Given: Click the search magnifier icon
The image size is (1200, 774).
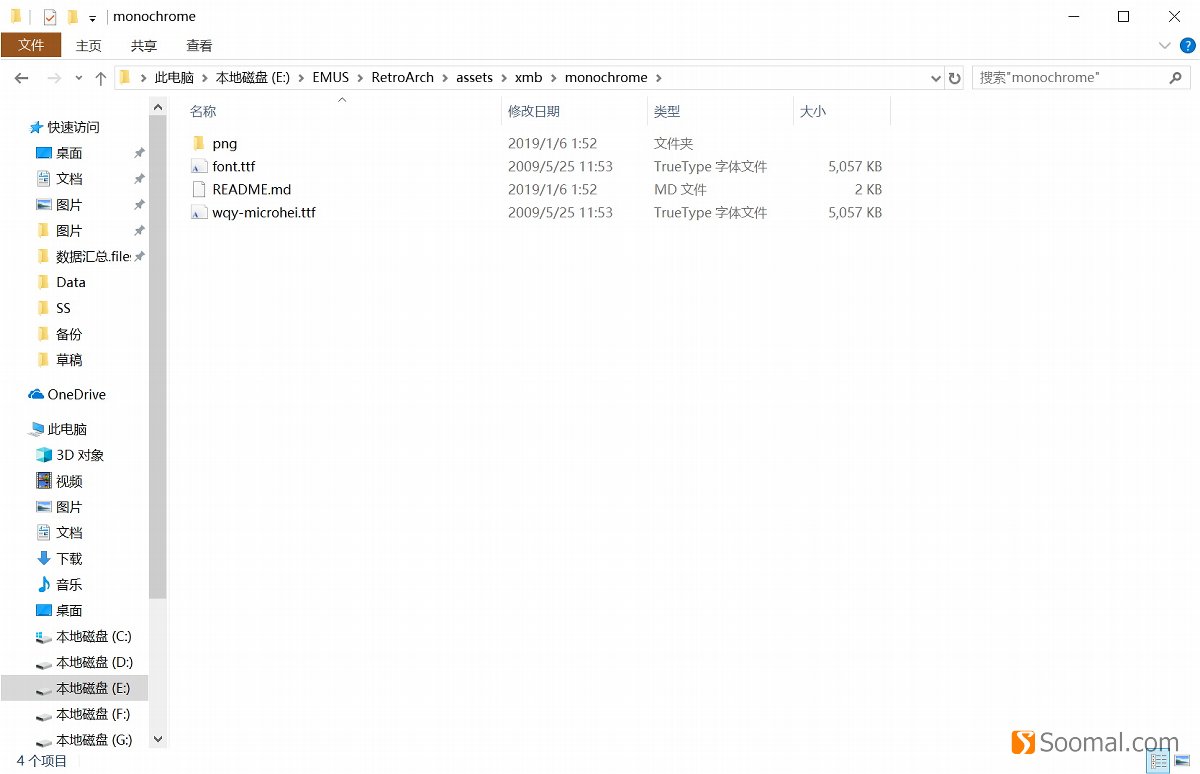Looking at the screenshot, I should coord(1176,77).
